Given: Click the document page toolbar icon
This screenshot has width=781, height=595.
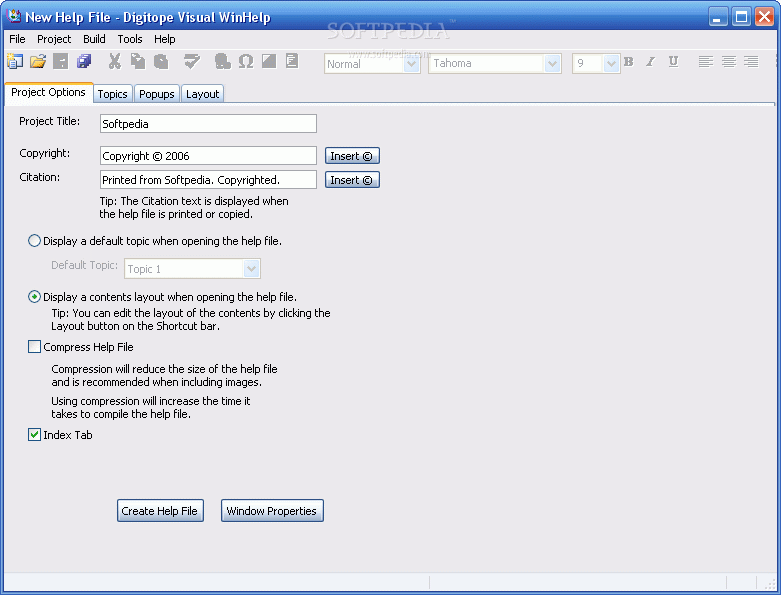Looking at the screenshot, I should pyautogui.click(x=292, y=61).
